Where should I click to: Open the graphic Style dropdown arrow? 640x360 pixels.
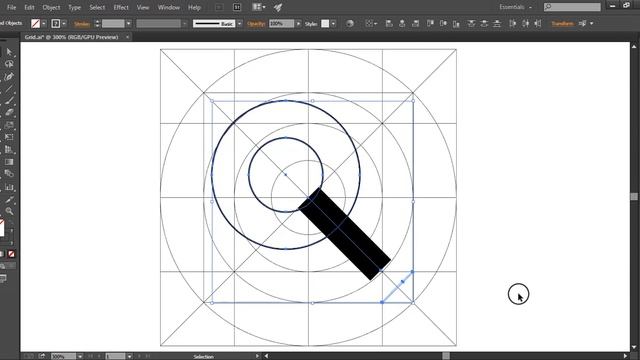click(333, 24)
